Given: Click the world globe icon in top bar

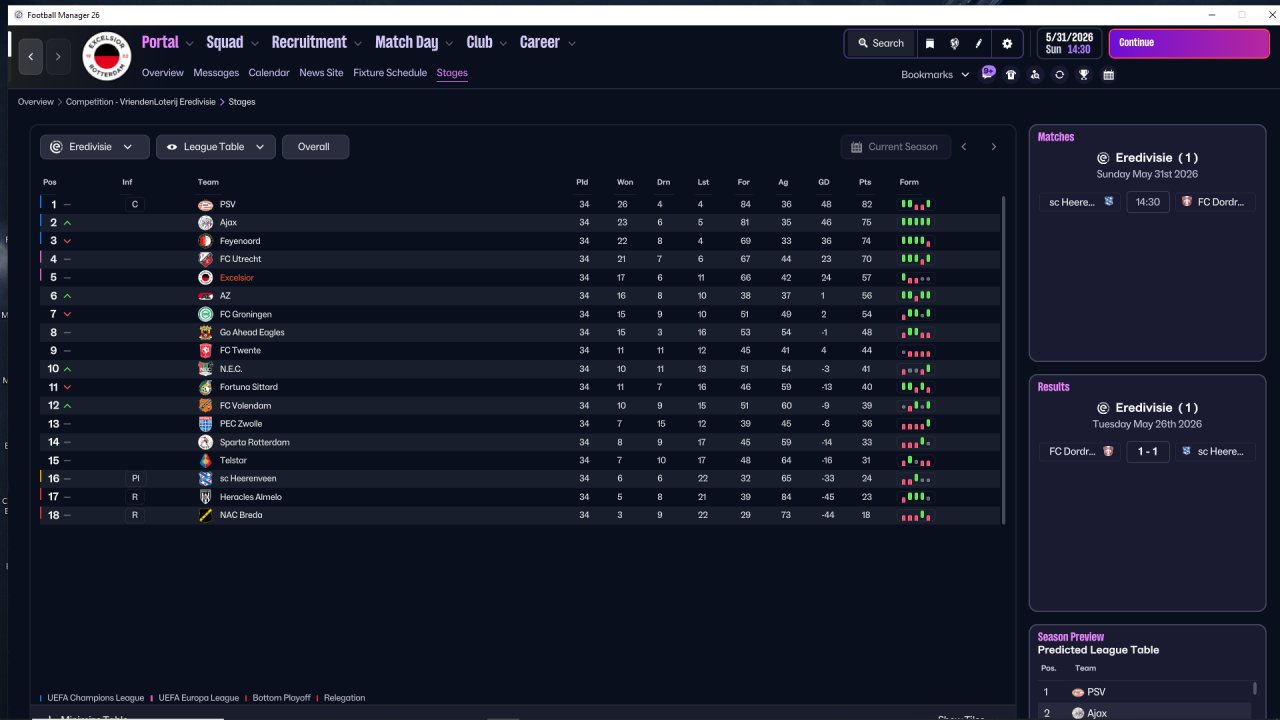Looking at the screenshot, I should tap(954, 43).
